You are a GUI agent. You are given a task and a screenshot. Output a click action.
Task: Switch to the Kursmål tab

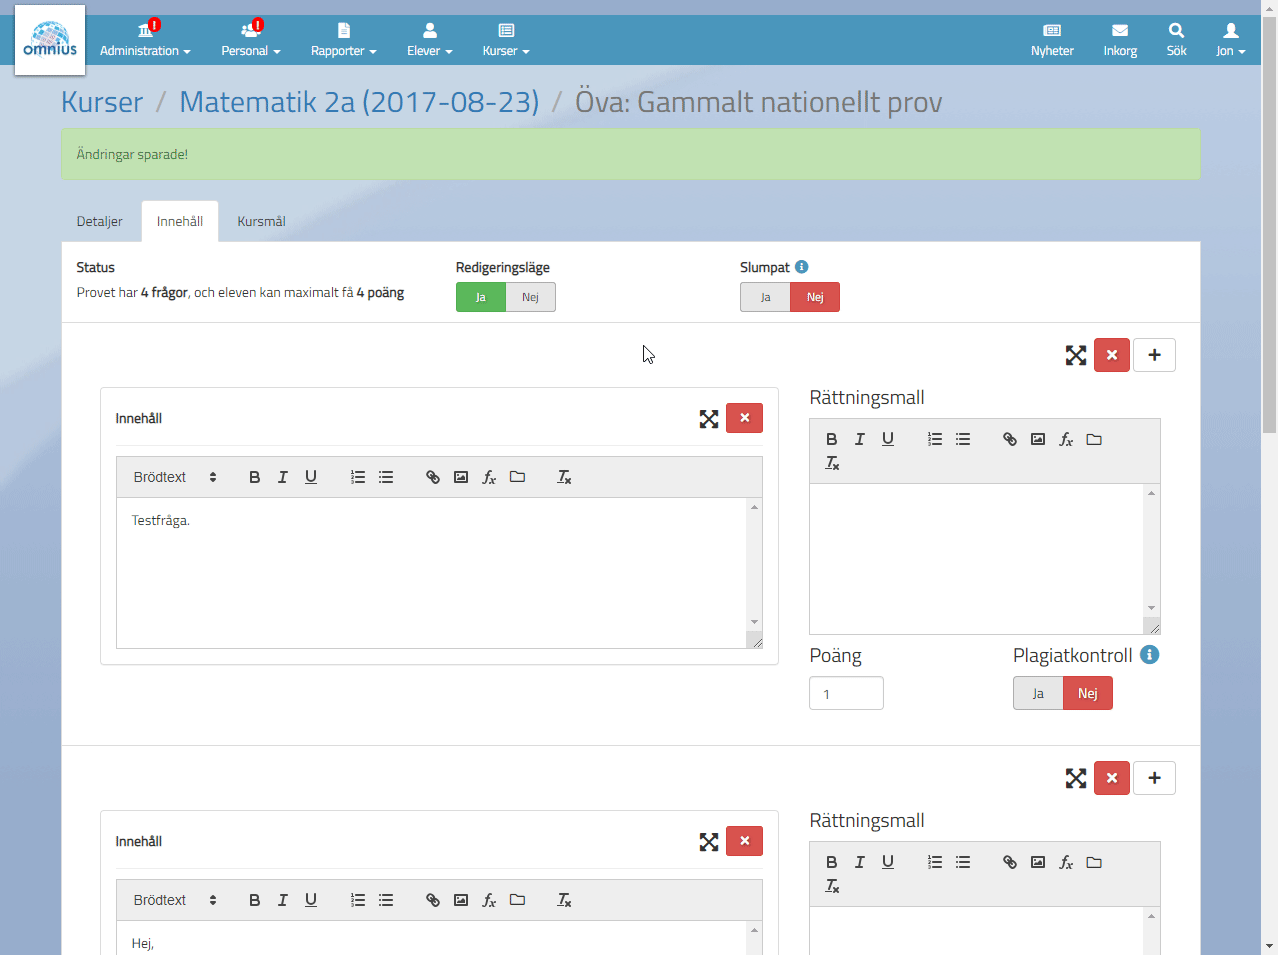[261, 221]
